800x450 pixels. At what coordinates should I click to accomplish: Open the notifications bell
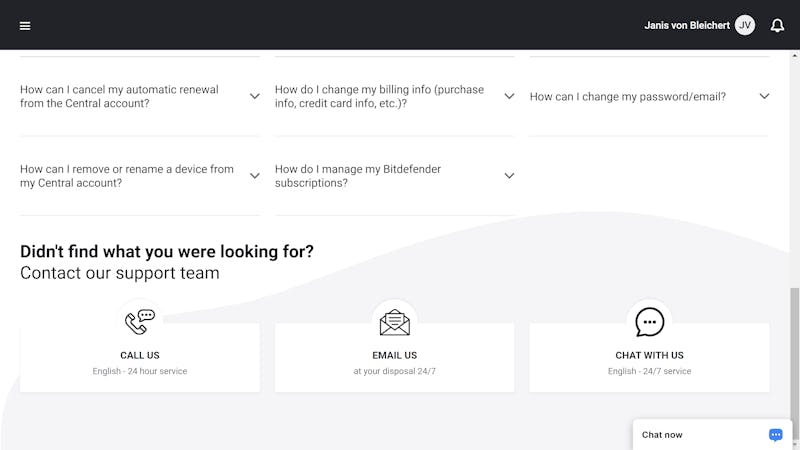pyautogui.click(x=777, y=26)
